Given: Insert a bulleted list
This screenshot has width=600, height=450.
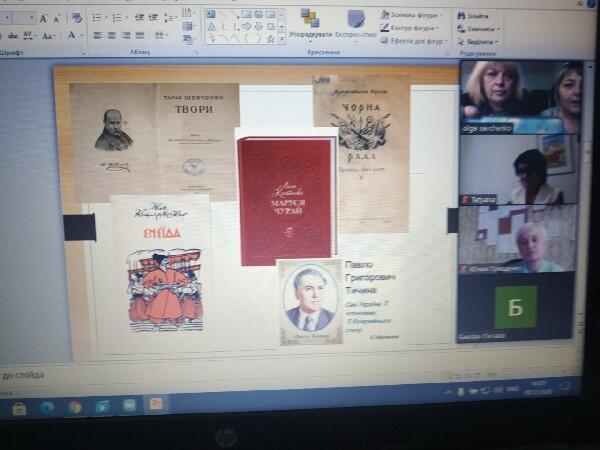Looking at the screenshot, I should point(98,18).
